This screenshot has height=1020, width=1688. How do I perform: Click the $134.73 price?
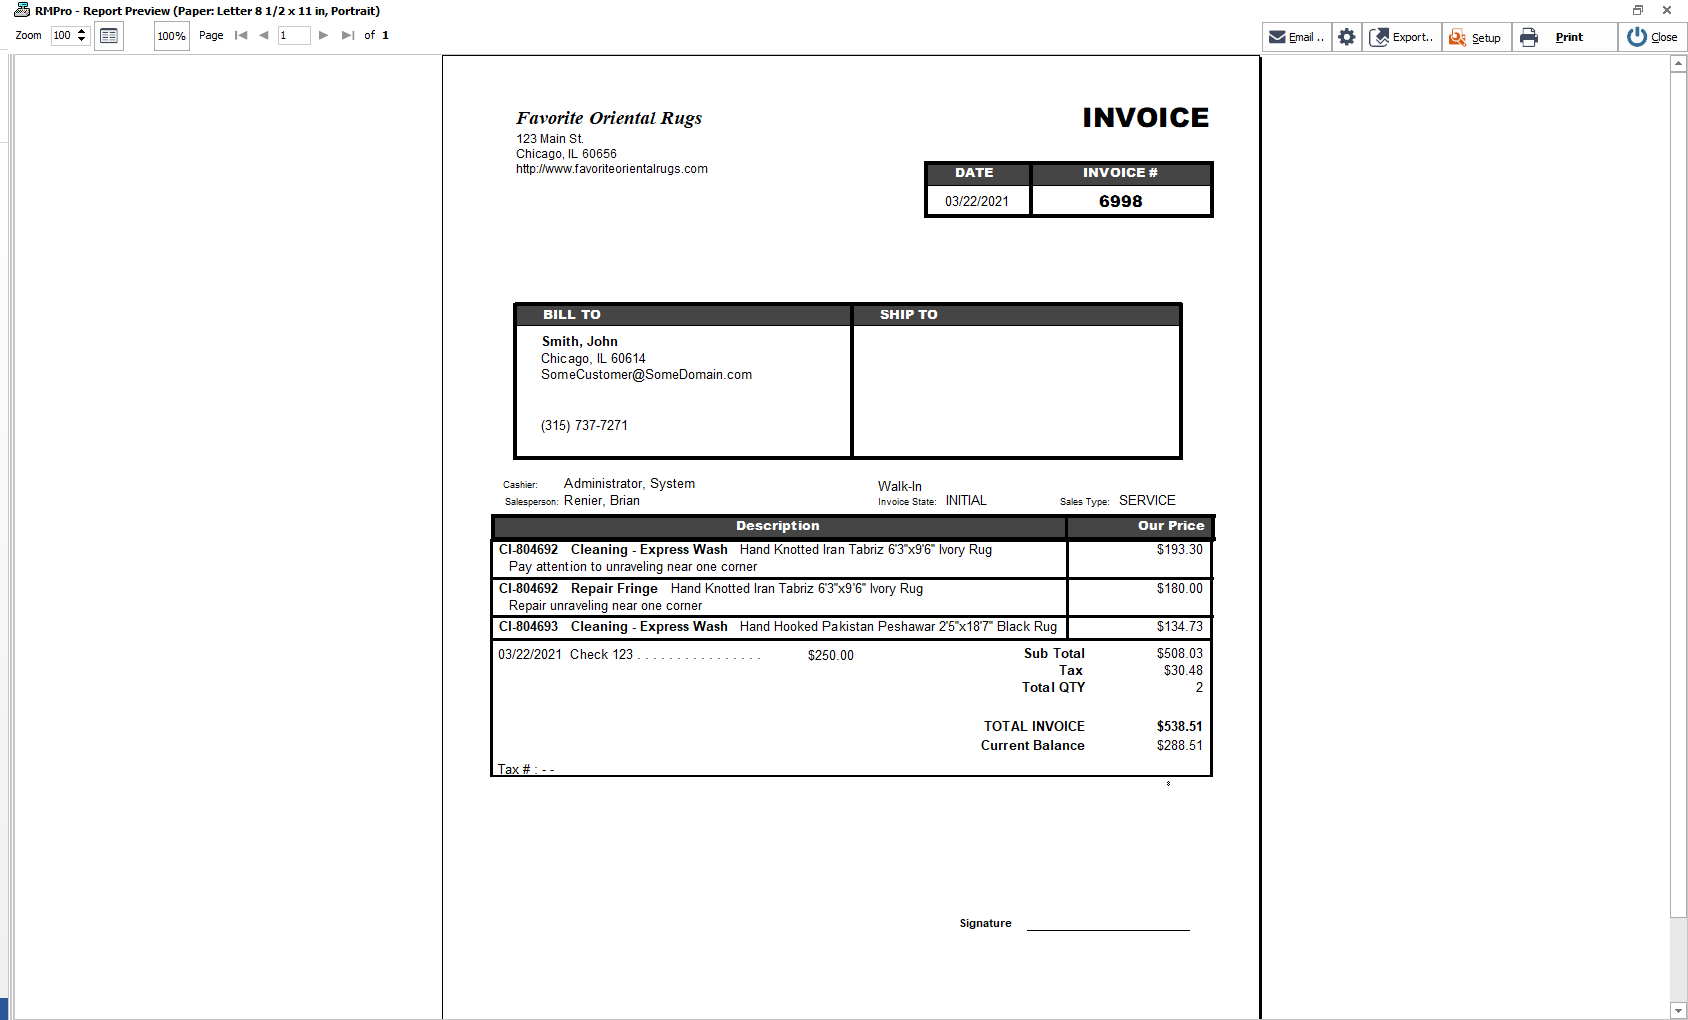[1179, 626]
